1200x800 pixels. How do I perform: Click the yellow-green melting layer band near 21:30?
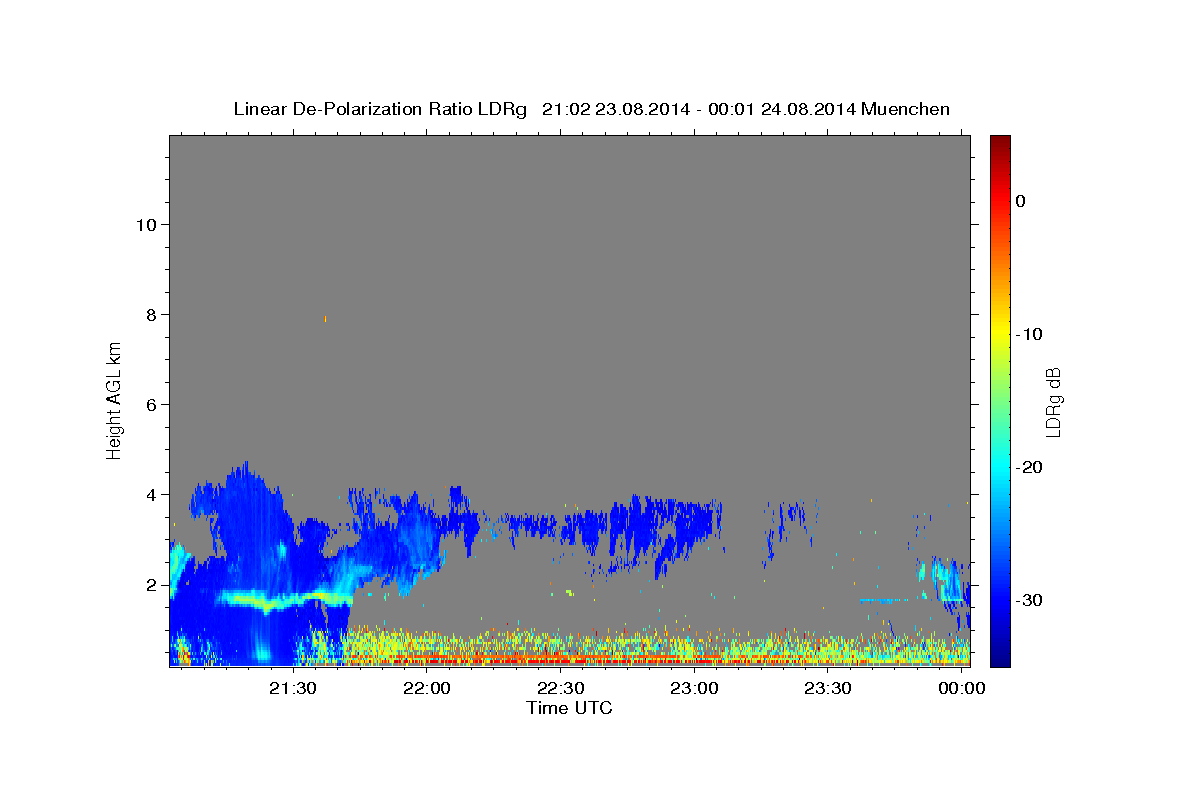click(x=285, y=600)
